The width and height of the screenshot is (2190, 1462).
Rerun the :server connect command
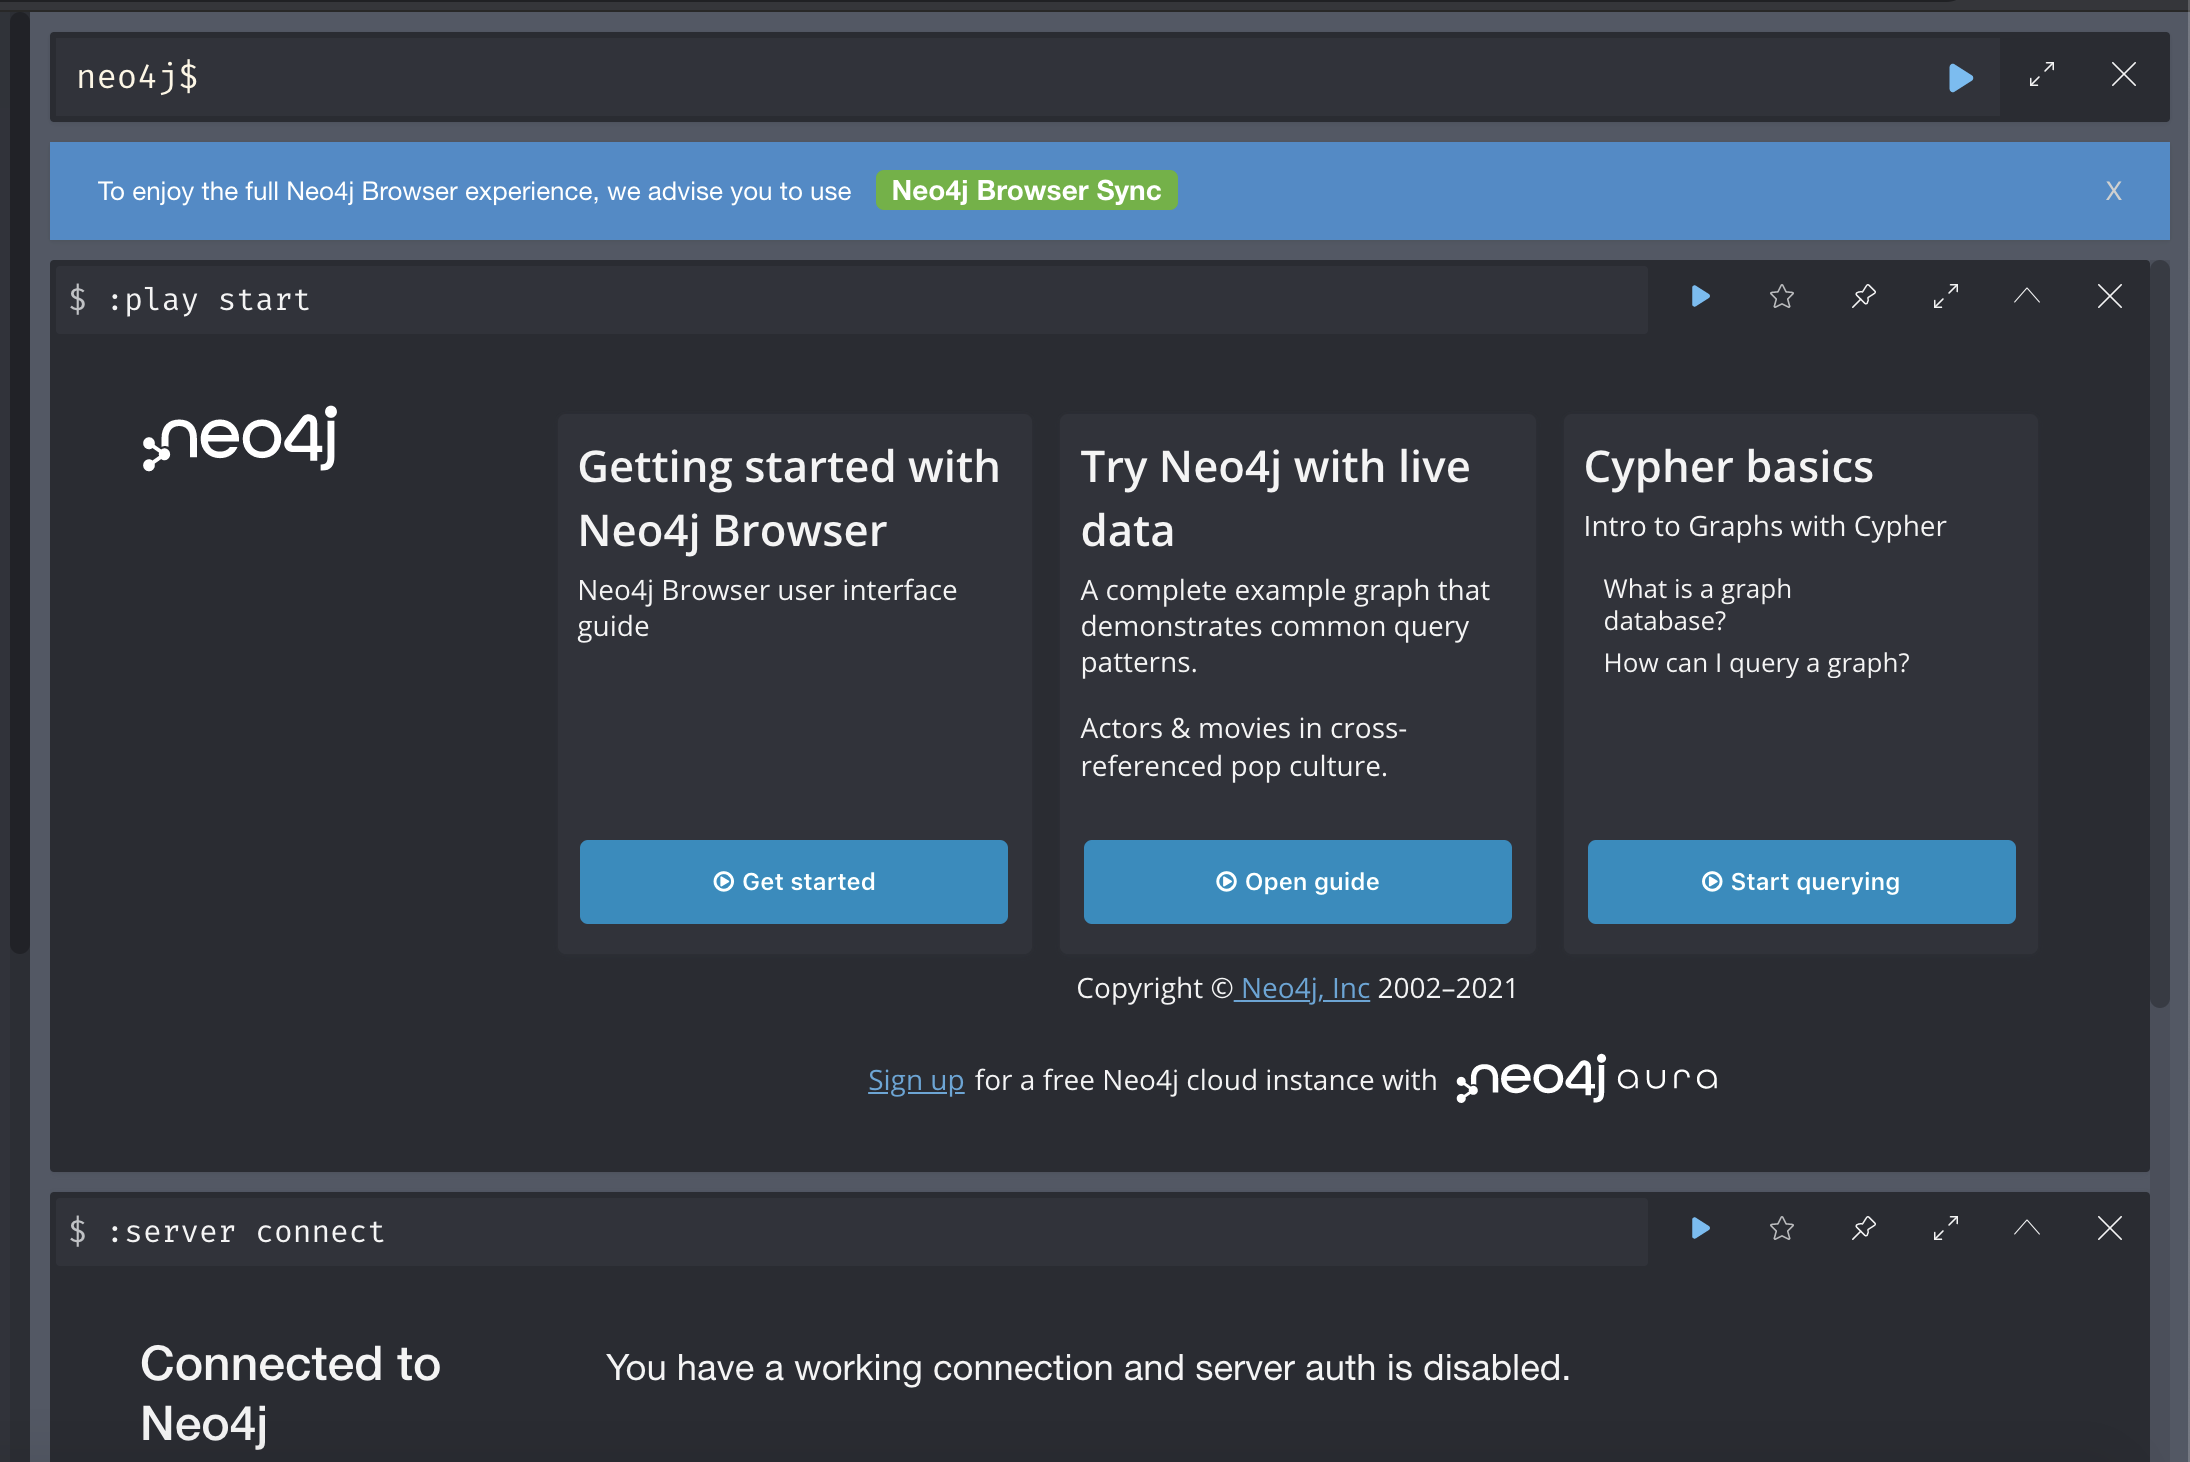click(1700, 1229)
